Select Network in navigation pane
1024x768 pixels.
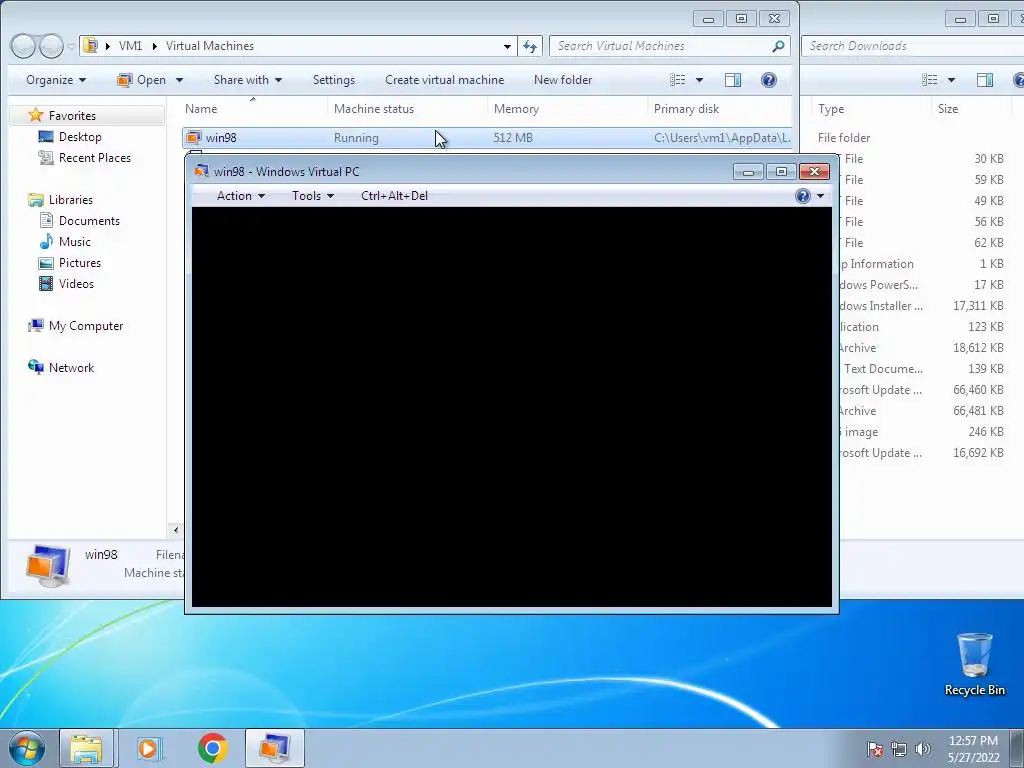[x=71, y=367]
